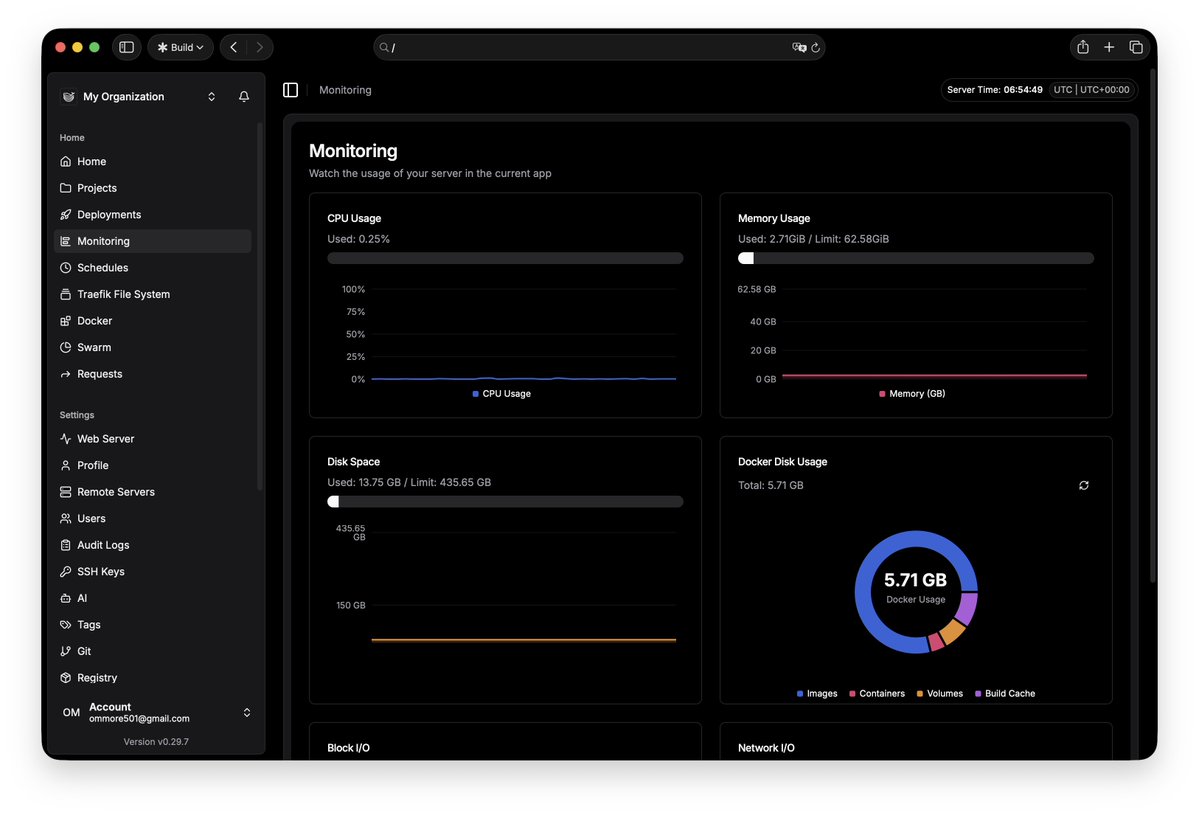Open Audit Logs page
The width and height of the screenshot is (1199, 815).
pos(152,545)
